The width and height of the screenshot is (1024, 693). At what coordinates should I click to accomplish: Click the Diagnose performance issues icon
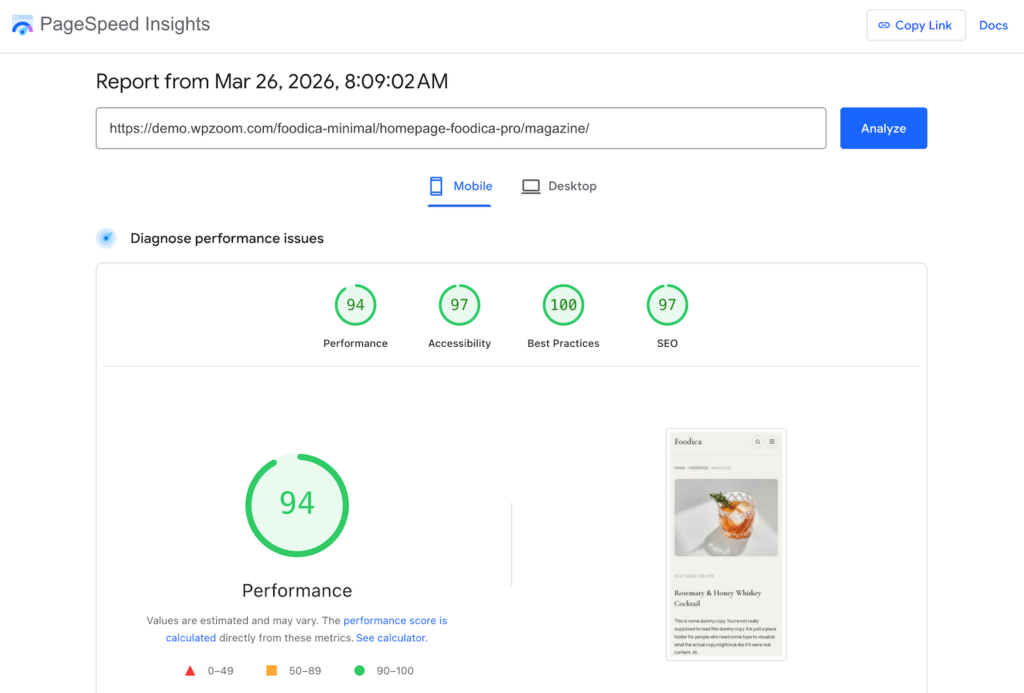106,238
